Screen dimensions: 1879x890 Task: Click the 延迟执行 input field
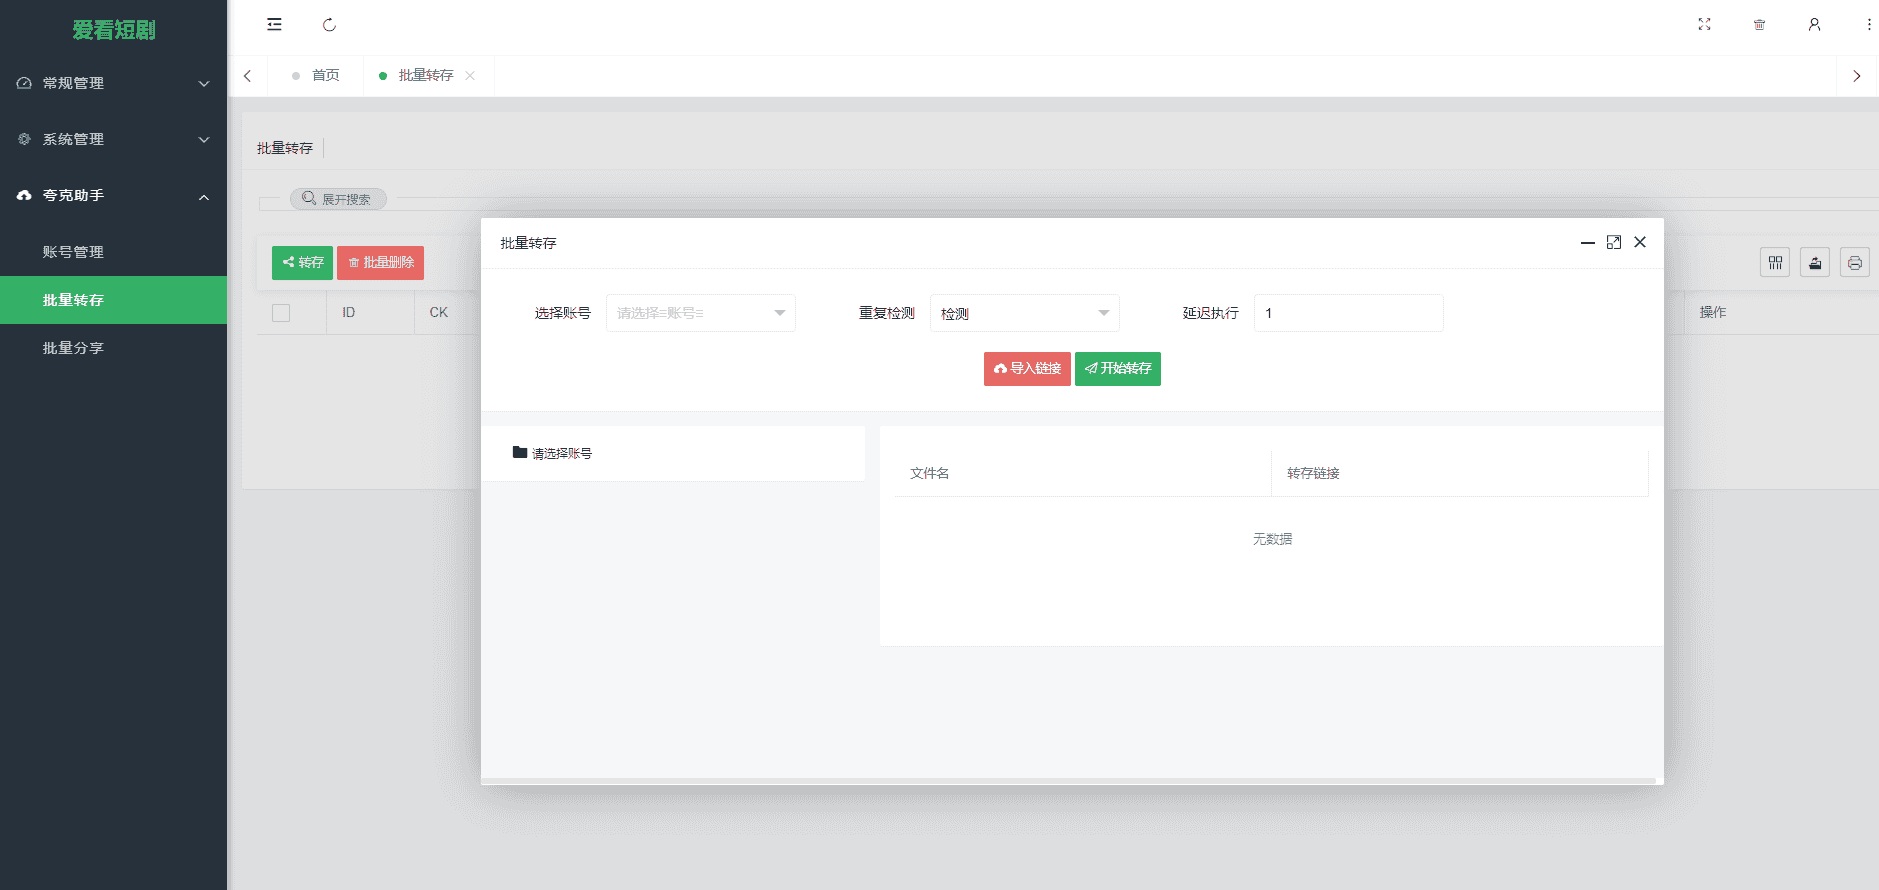(1349, 313)
